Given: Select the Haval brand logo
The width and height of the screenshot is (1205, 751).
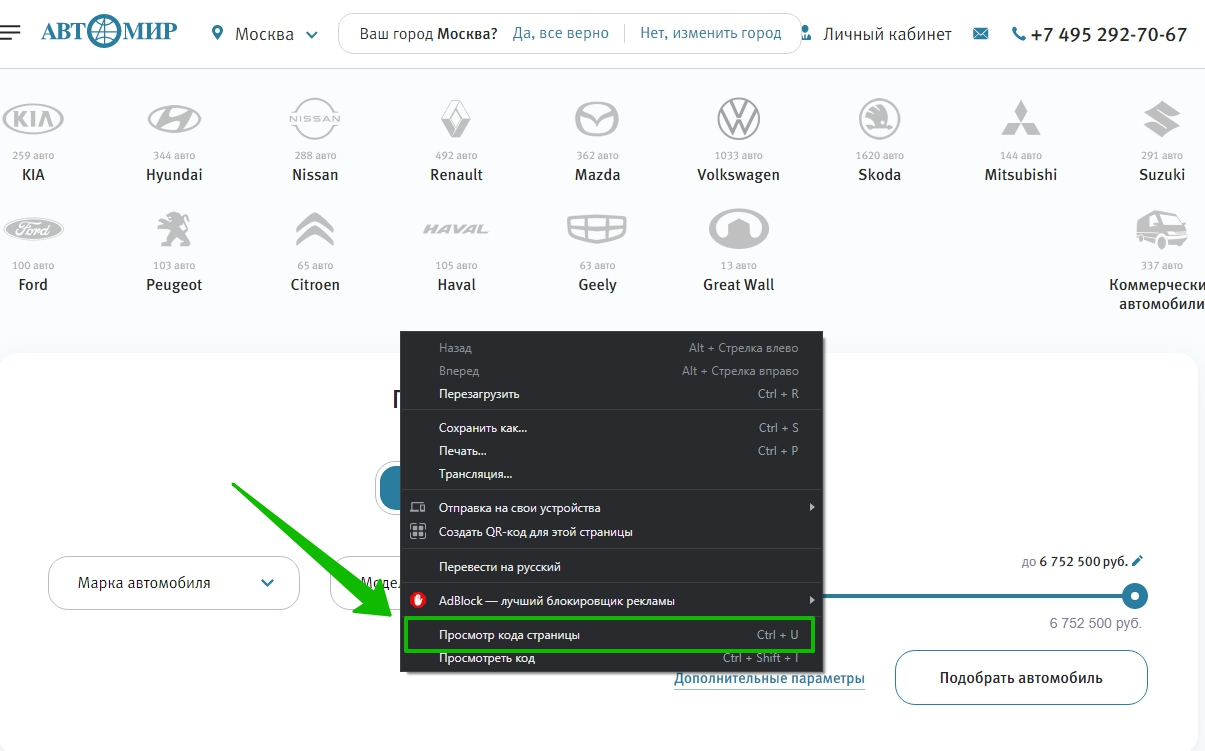Looking at the screenshot, I should click(456, 229).
